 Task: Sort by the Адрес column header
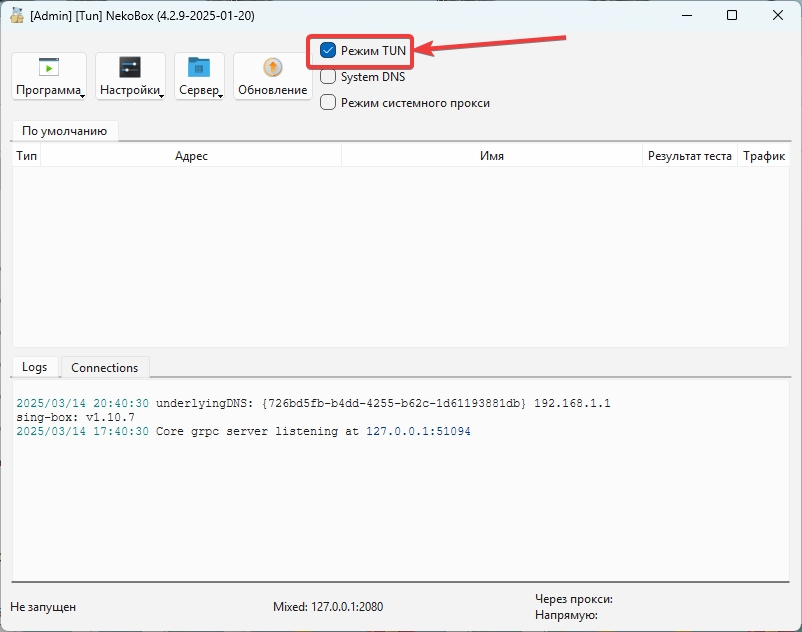point(191,156)
